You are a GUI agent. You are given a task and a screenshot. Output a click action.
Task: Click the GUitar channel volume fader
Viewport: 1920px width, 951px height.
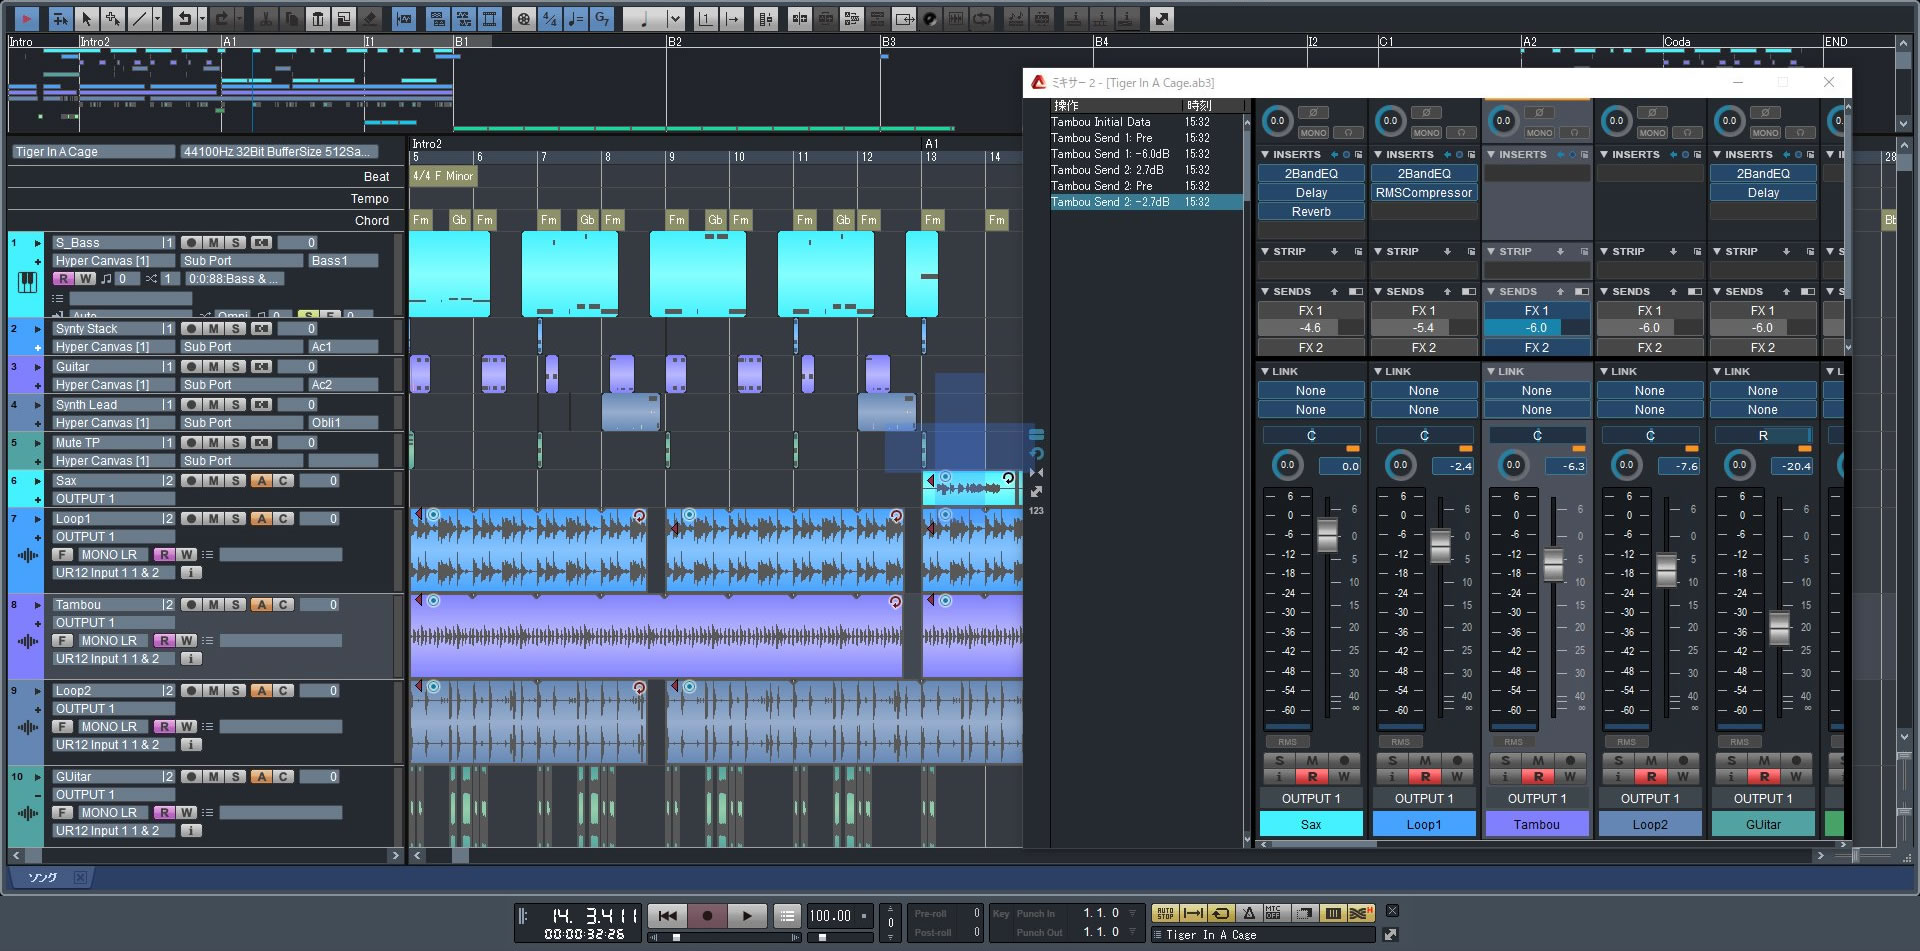(x=1778, y=627)
